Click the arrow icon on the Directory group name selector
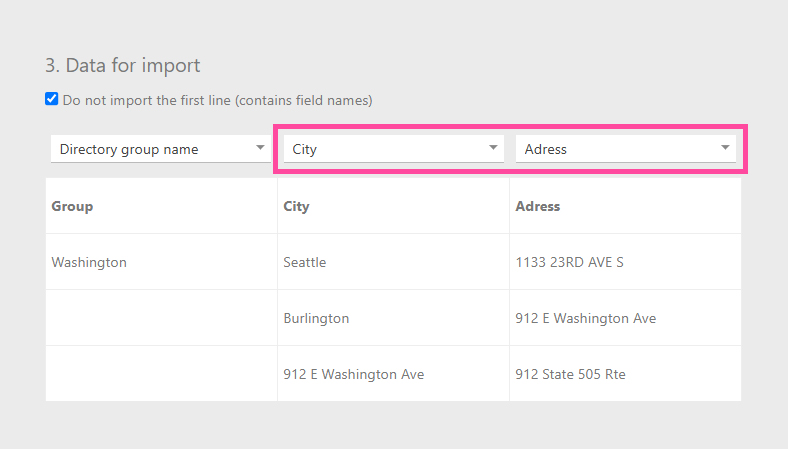The width and height of the screenshot is (788, 449). click(261, 148)
